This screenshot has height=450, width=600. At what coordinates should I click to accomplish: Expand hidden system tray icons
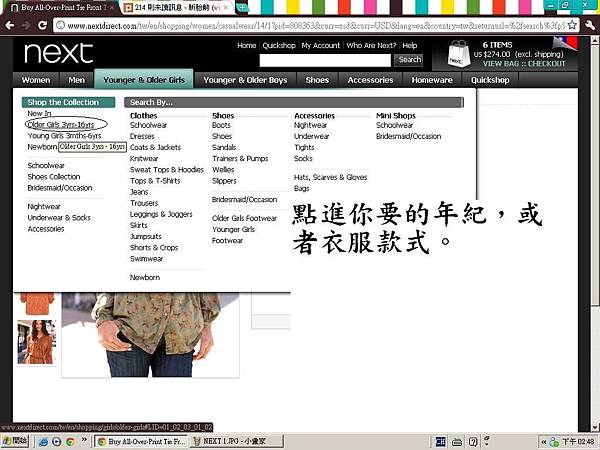click(x=543, y=442)
